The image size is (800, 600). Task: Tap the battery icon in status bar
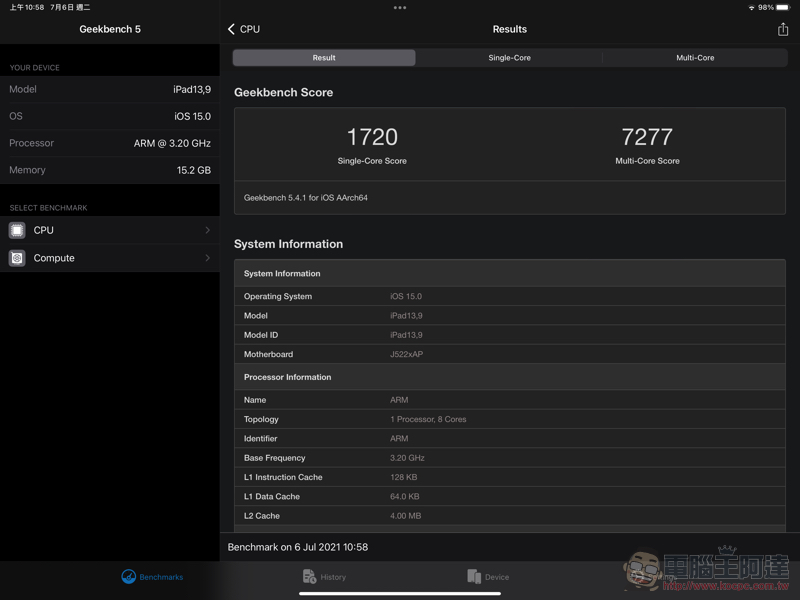pyautogui.click(x=783, y=7)
